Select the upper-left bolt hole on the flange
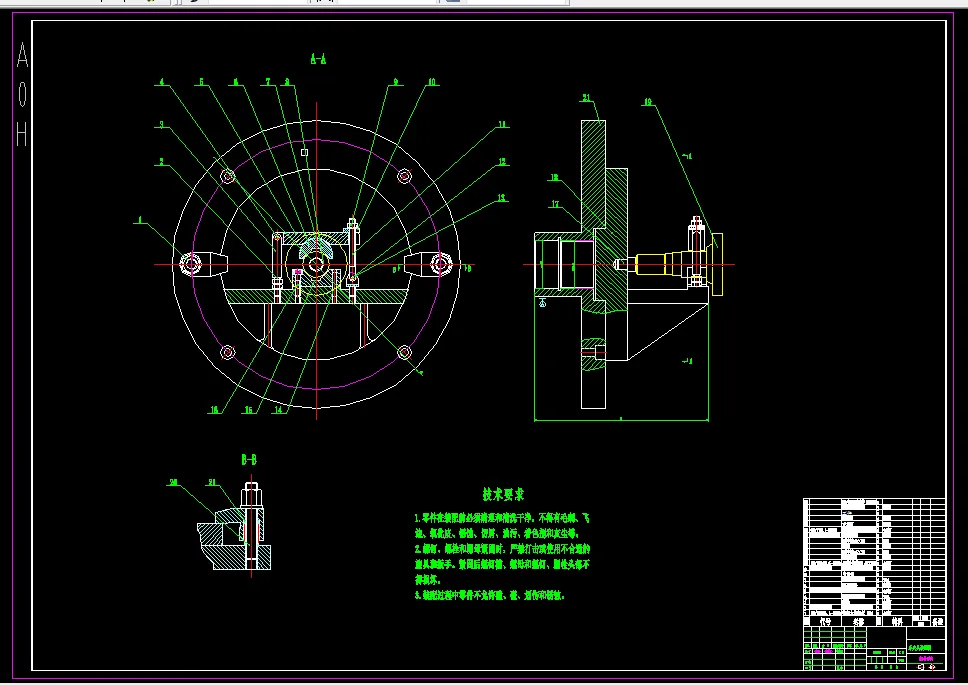This screenshot has width=968, height=685. [228, 176]
